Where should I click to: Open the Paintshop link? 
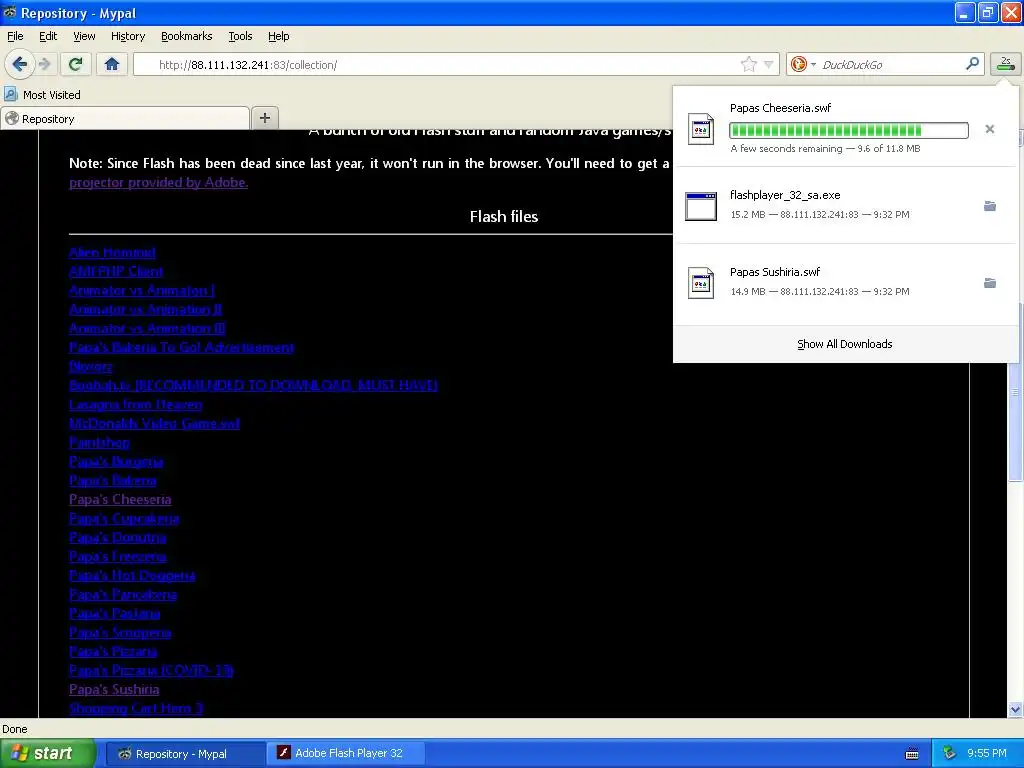click(99, 442)
